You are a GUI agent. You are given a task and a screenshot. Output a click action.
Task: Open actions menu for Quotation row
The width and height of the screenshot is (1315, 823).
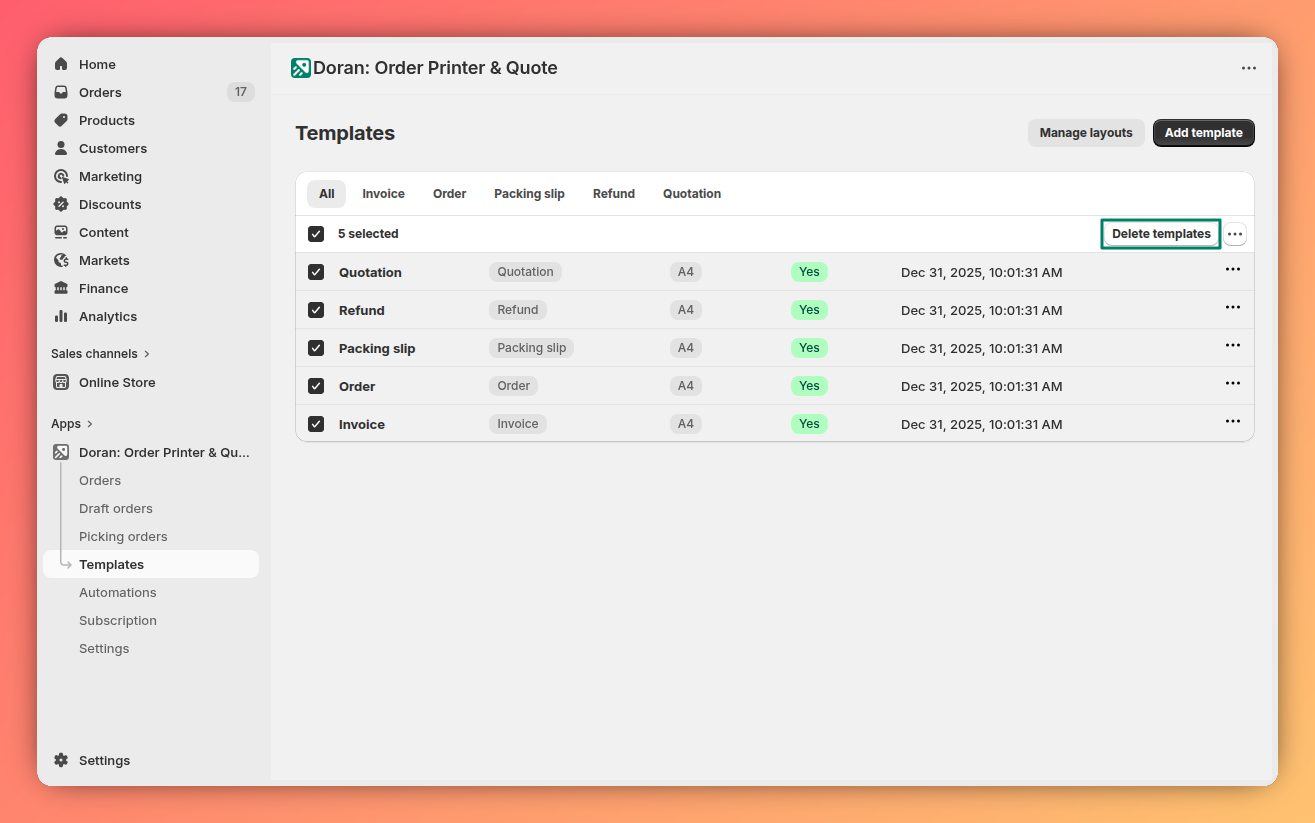(1233, 270)
